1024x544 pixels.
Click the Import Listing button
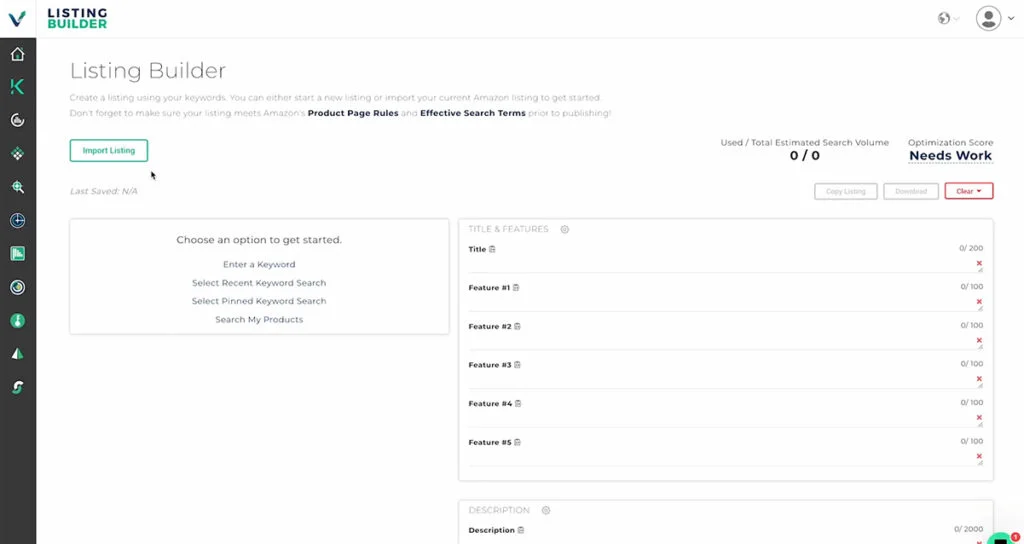coord(108,151)
